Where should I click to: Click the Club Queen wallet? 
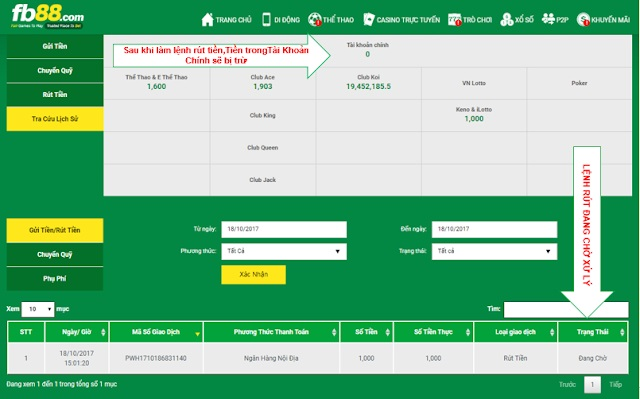pos(262,148)
